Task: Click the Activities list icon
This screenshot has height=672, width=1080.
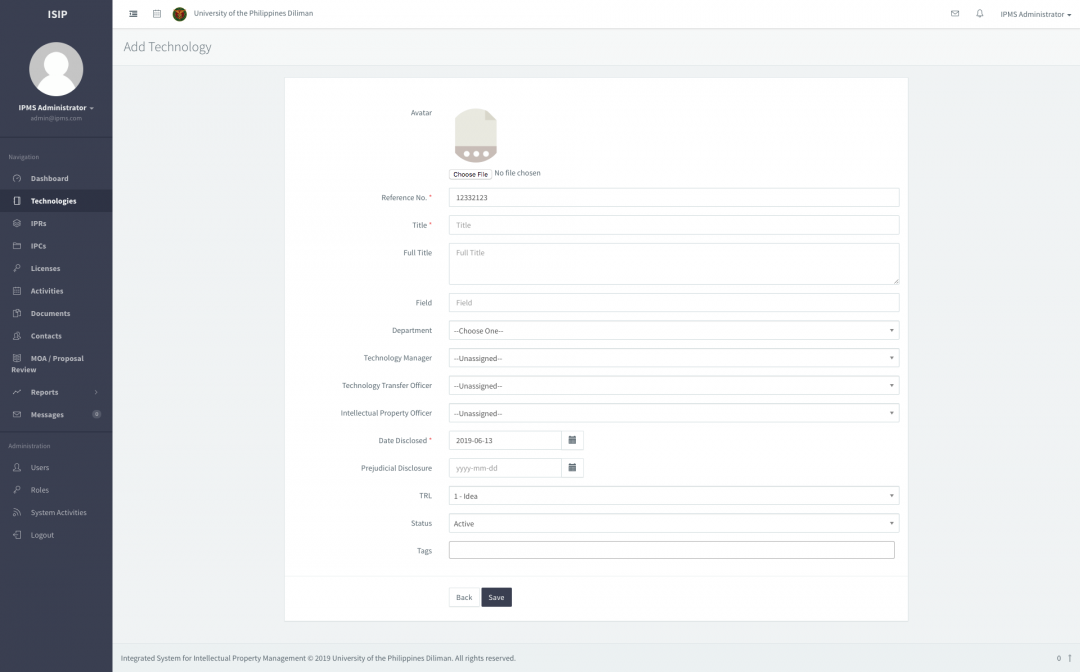Action: [x=17, y=291]
